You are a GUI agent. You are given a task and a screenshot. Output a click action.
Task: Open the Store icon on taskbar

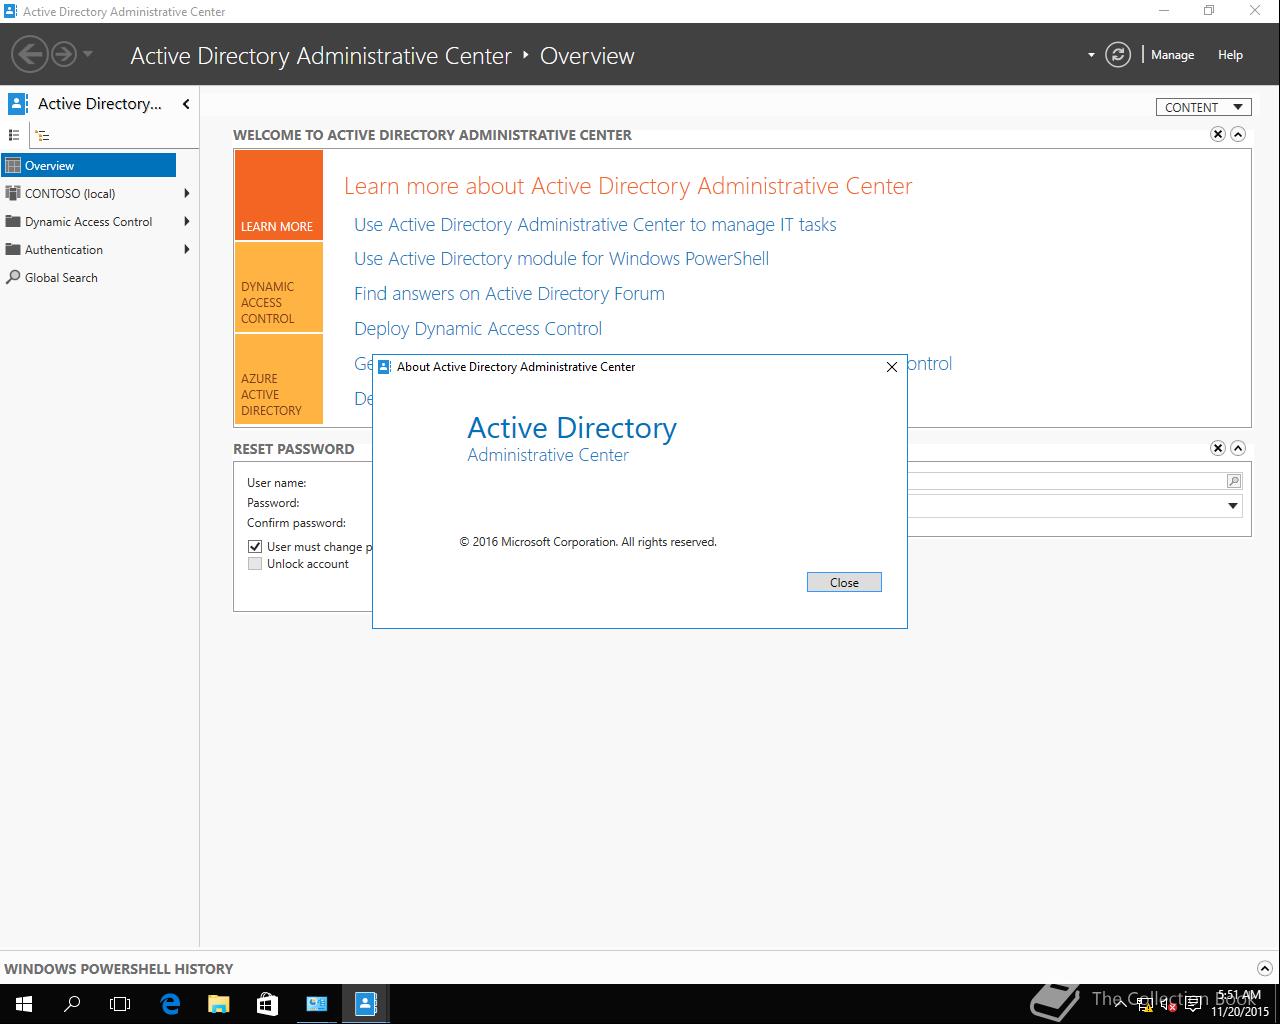point(267,1004)
